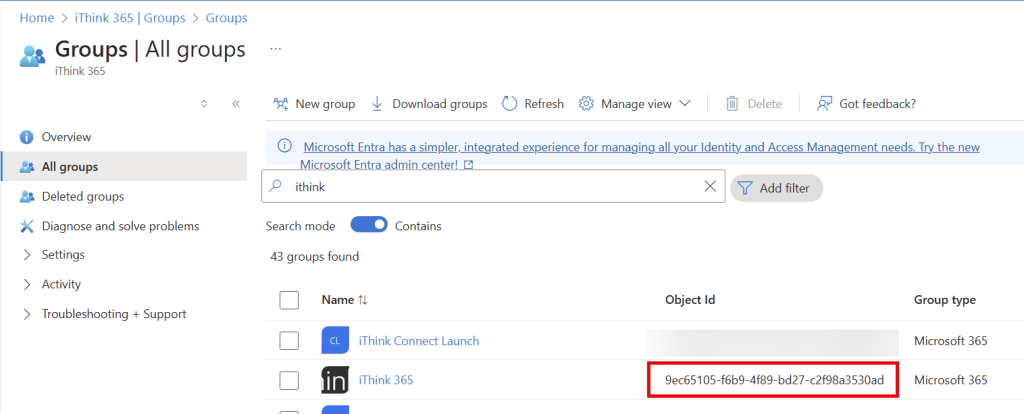Click the Download groups icon

(377, 104)
